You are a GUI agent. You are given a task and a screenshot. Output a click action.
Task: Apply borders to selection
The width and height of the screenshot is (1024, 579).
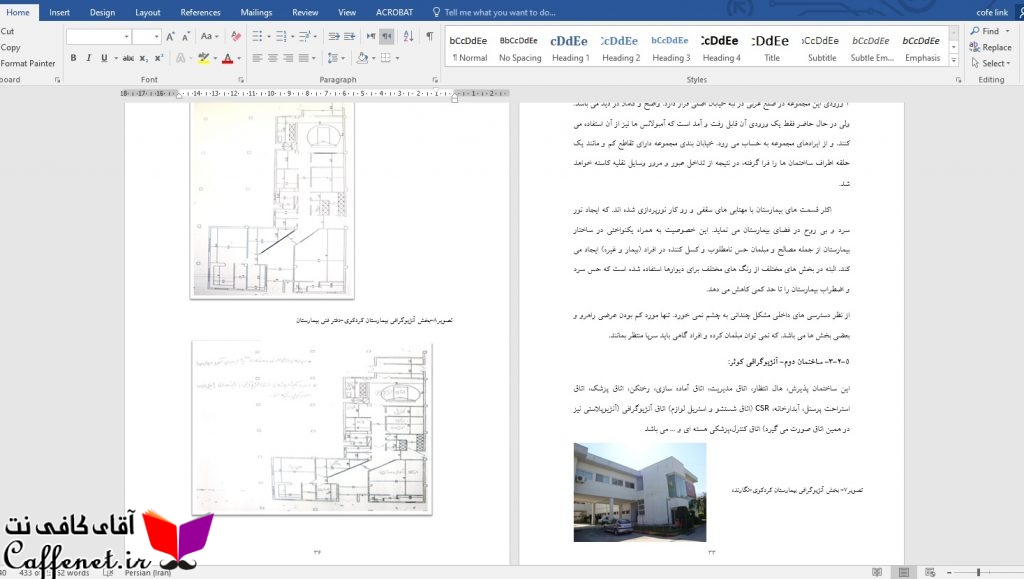tap(386, 58)
